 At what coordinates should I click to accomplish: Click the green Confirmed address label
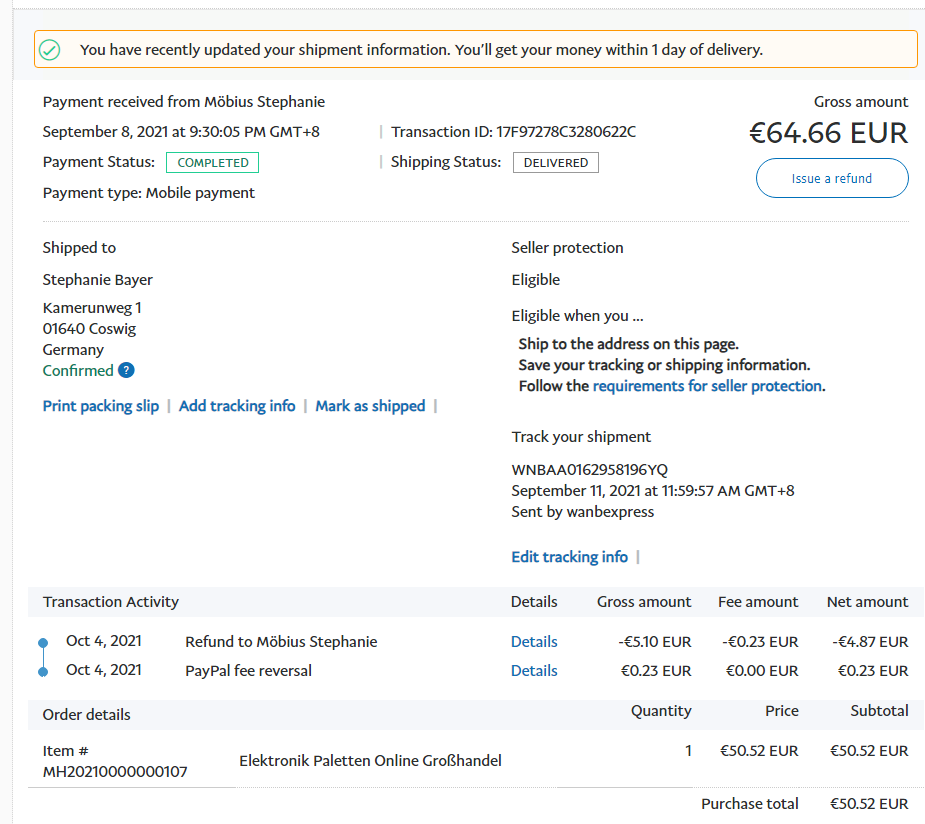[78, 371]
